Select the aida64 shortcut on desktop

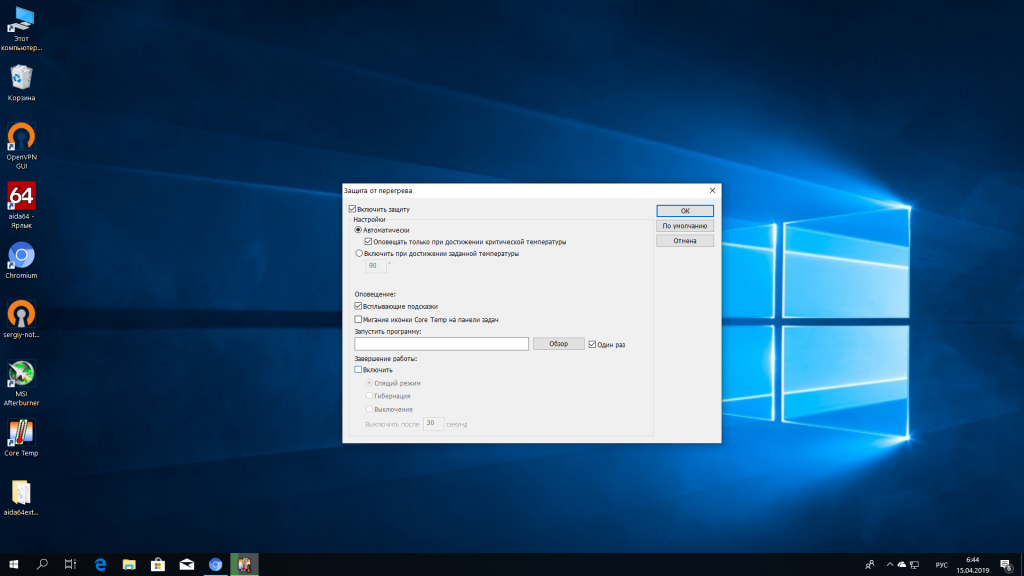click(x=21, y=196)
